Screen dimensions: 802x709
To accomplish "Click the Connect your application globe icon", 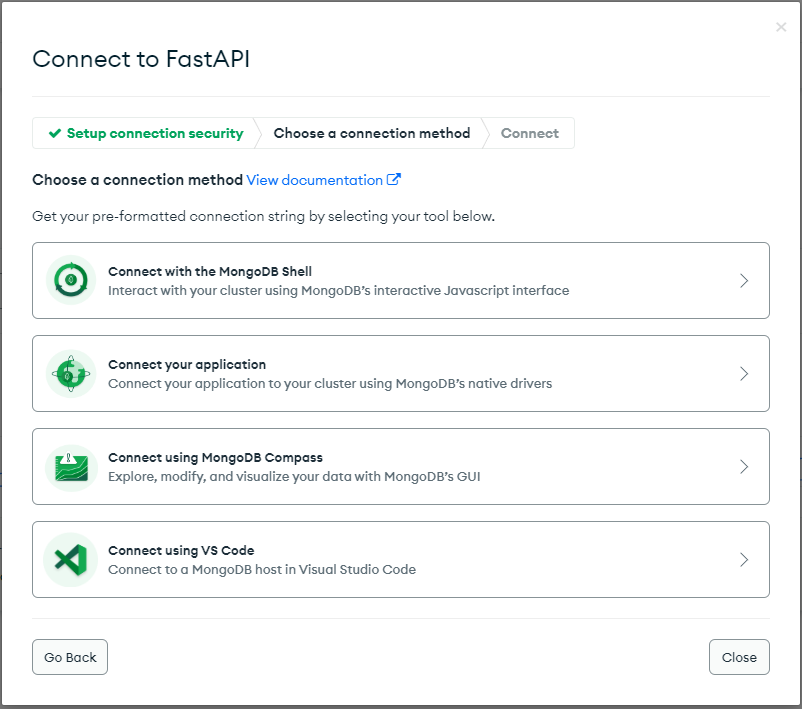I will click(x=71, y=373).
